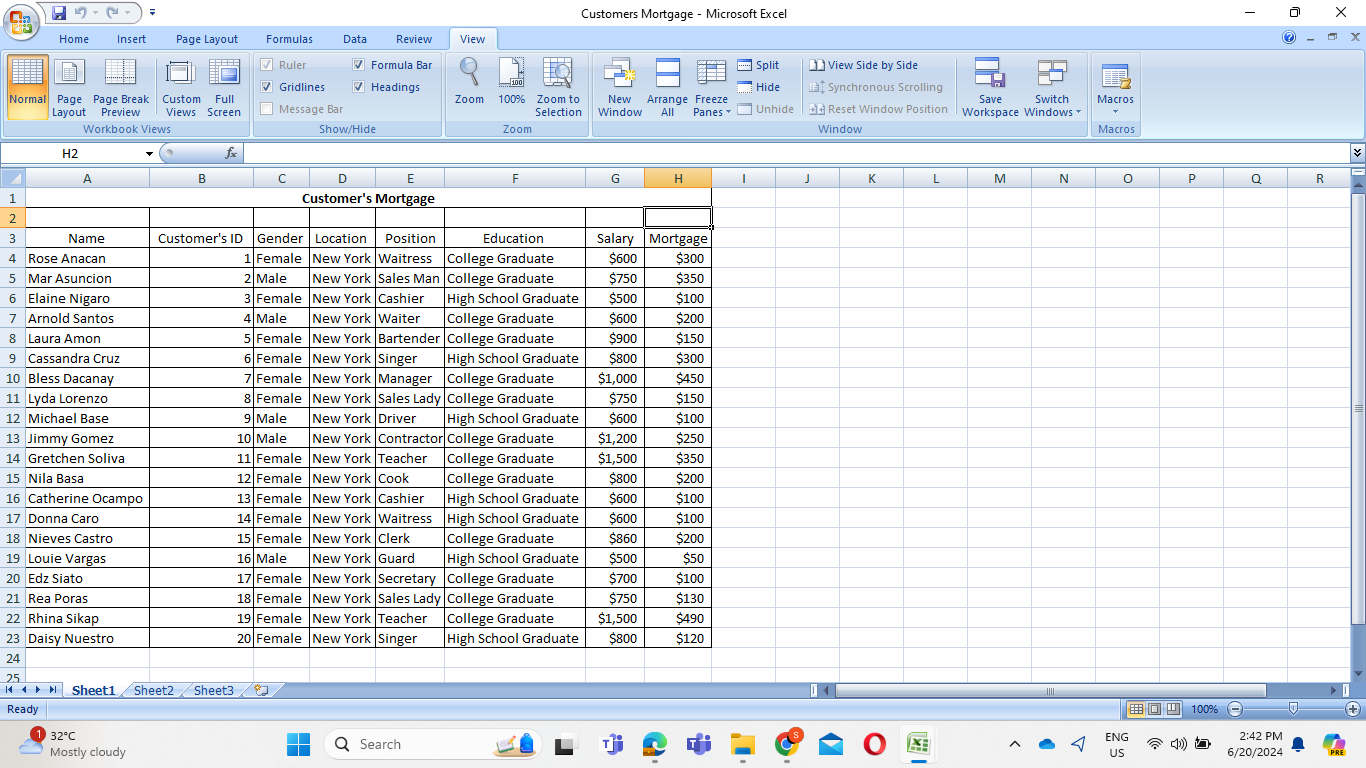Click the Windows taskbar Search box
Image resolution: width=1366 pixels, height=768 pixels.
point(432,744)
